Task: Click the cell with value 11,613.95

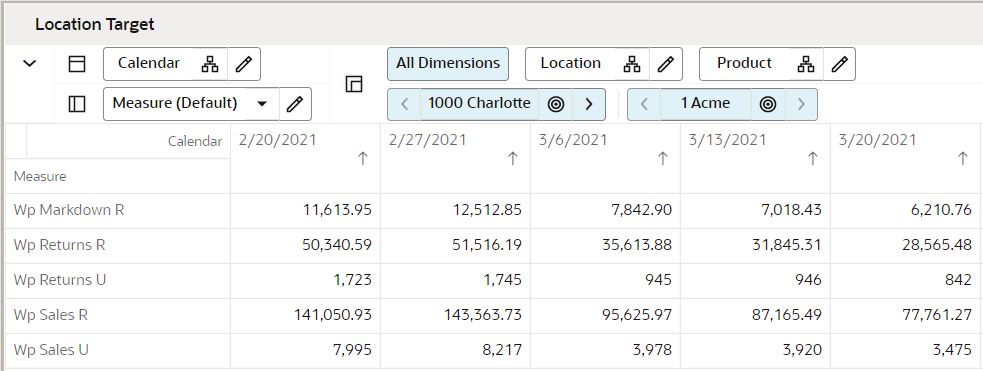Action: click(x=305, y=211)
